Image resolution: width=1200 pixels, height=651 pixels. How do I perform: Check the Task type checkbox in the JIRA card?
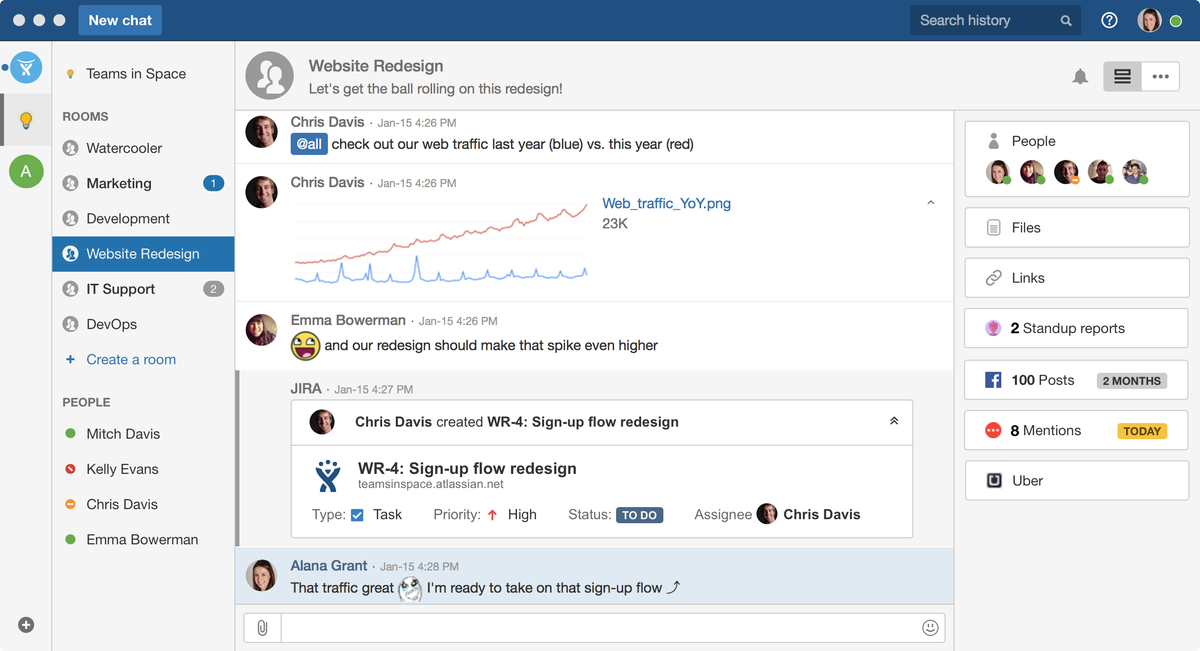point(358,514)
